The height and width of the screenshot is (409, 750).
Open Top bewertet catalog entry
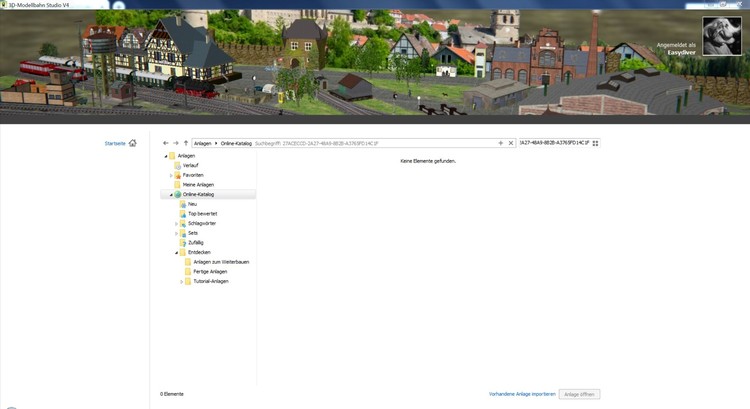[202, 213]
